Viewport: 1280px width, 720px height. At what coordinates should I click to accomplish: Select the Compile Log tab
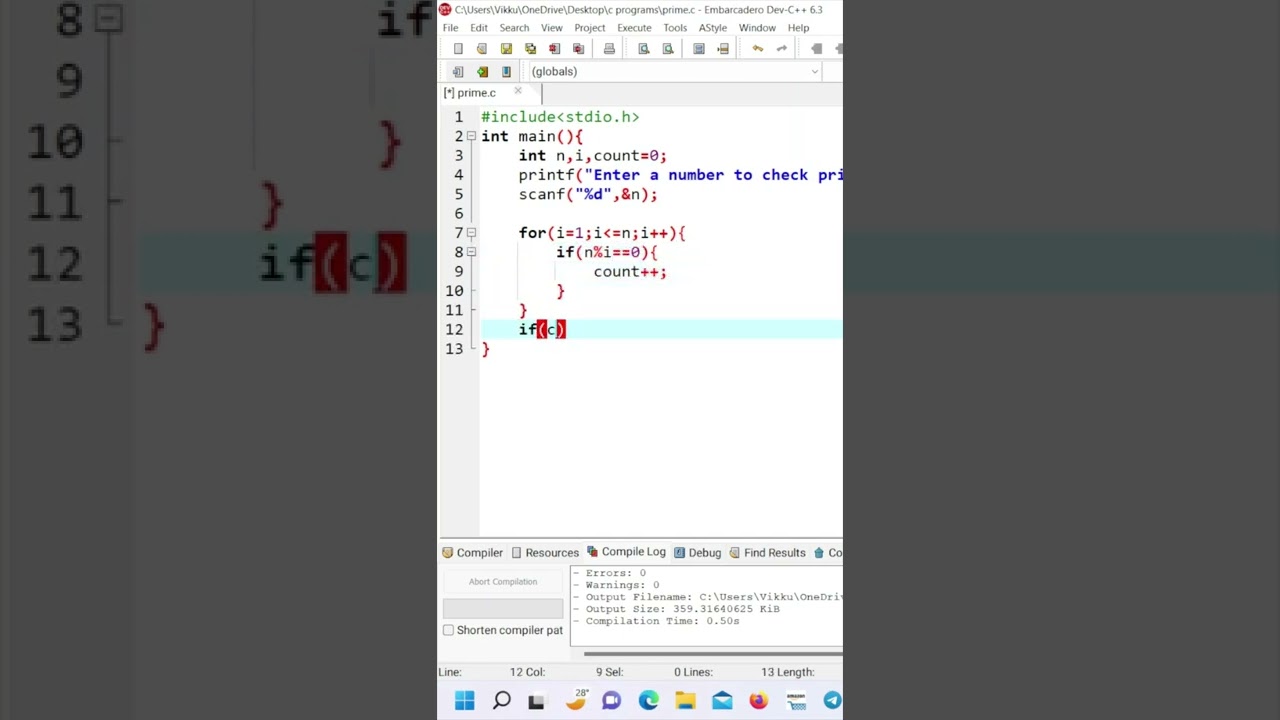(626, 552)
